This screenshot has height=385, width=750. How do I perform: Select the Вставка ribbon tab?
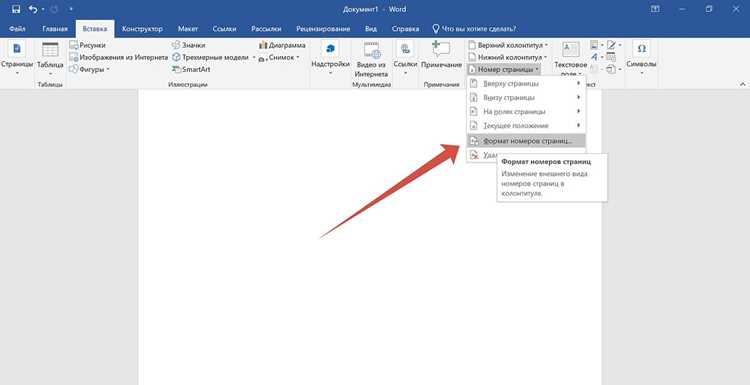pyautogui.click(x=95, y=29)
